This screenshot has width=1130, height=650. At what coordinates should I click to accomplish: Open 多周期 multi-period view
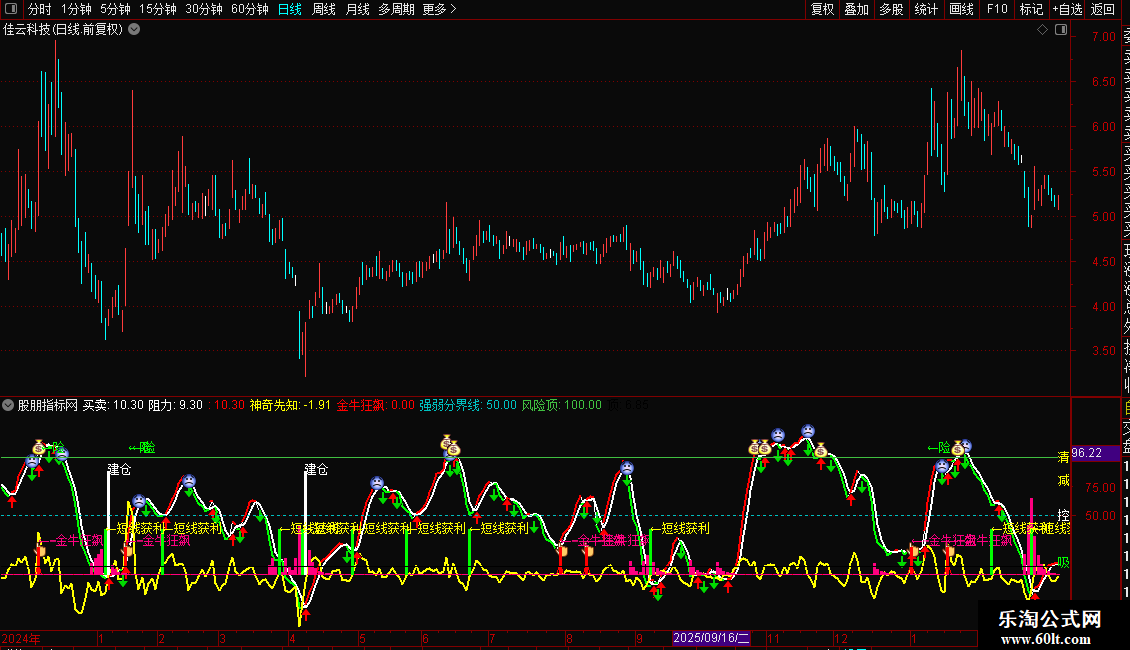pos(396,9)
